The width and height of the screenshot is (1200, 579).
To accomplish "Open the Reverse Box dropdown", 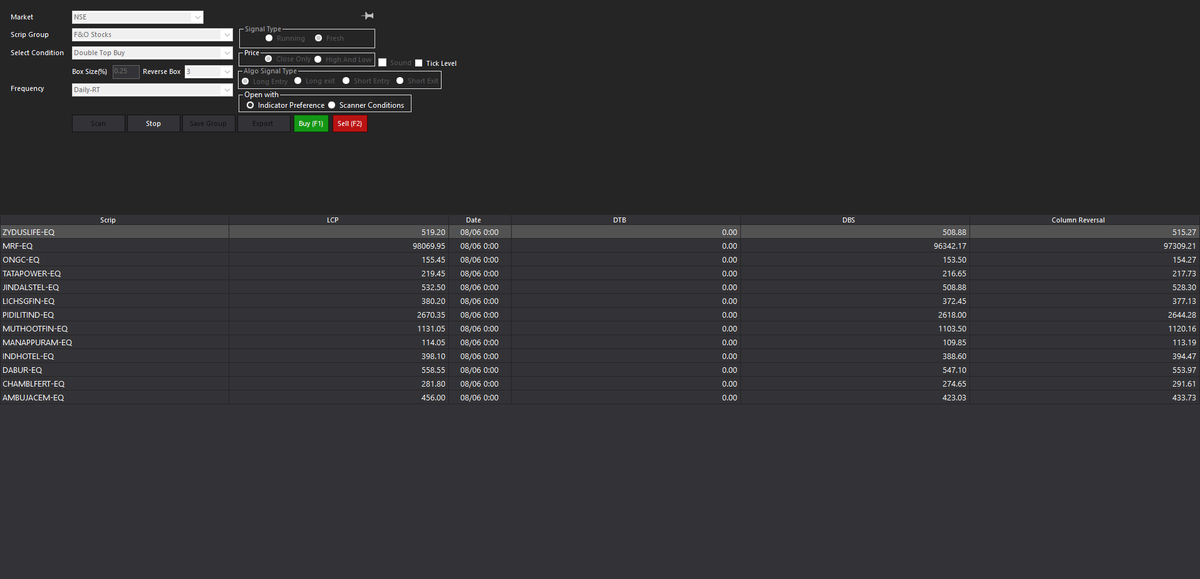I will pos(209,72).
